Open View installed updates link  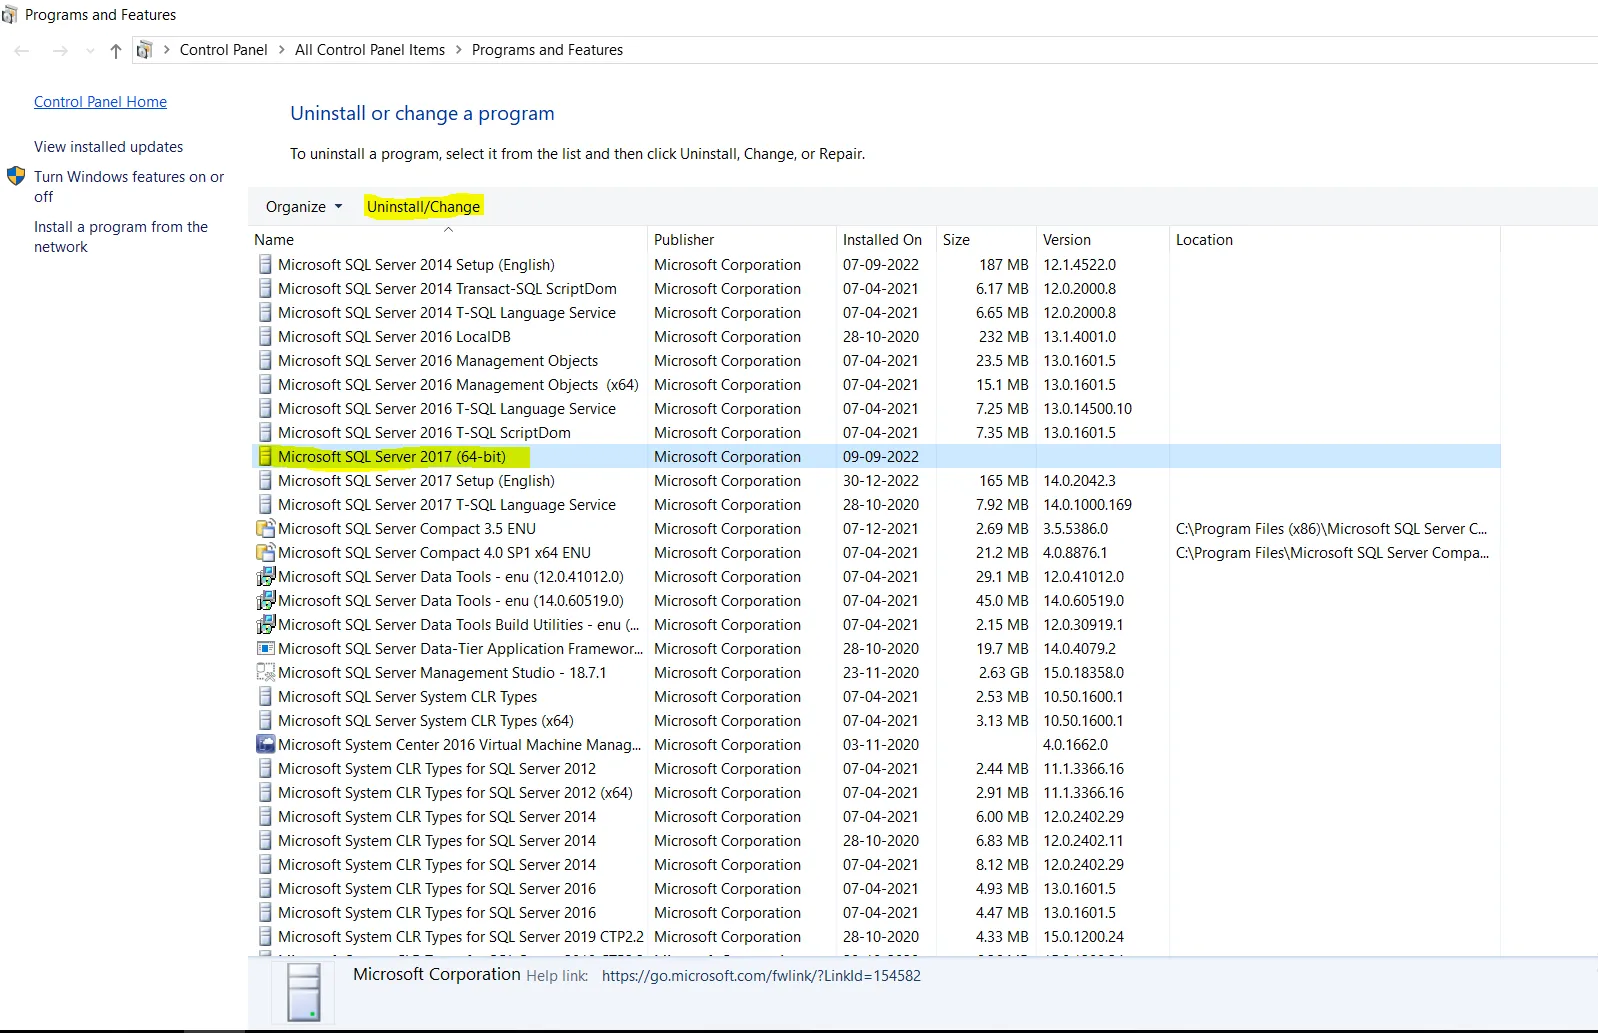click(108, 147)
